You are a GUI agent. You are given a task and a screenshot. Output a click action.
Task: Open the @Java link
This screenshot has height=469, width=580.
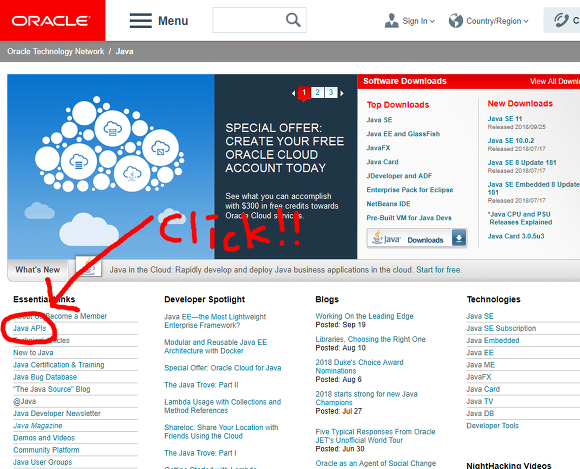(25, 402)
